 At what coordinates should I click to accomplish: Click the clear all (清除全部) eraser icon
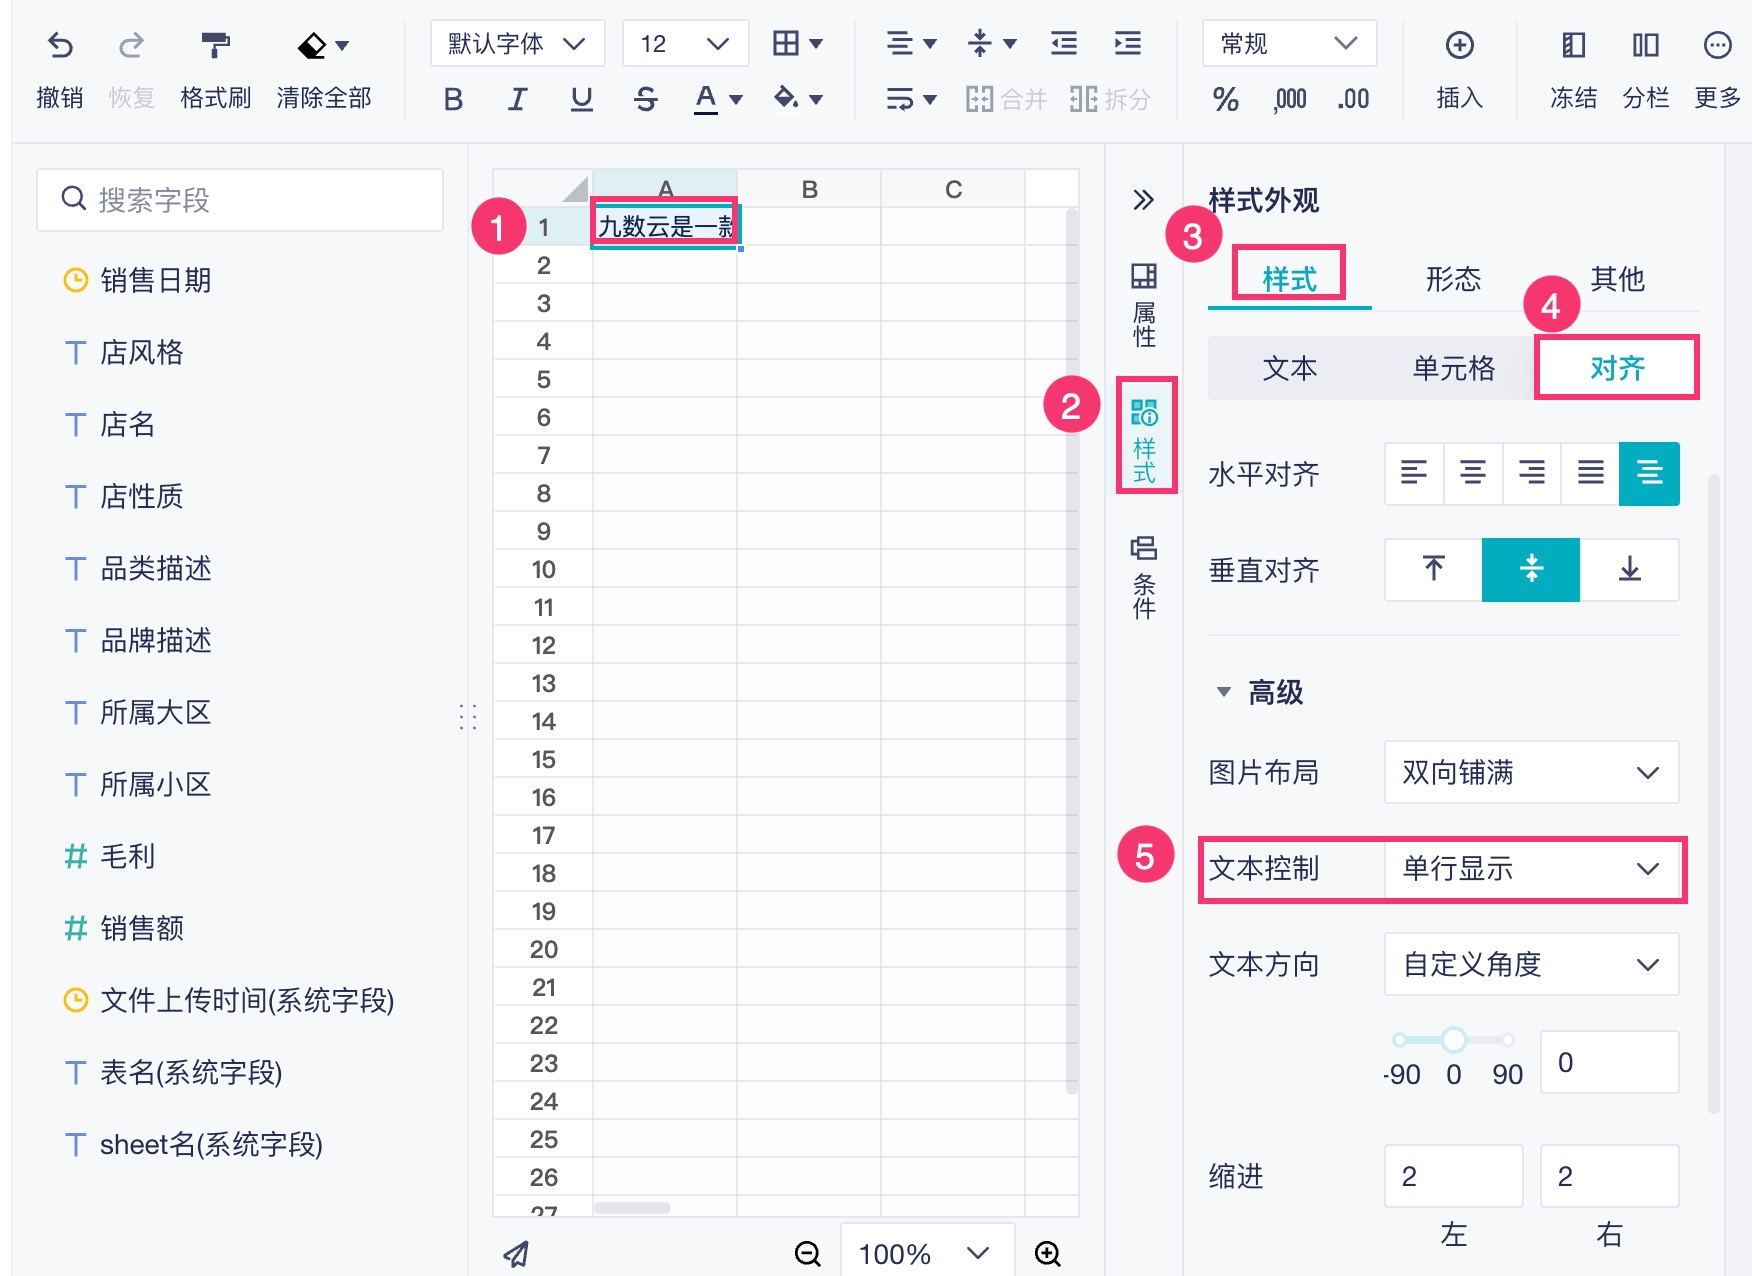coord(313,45)
